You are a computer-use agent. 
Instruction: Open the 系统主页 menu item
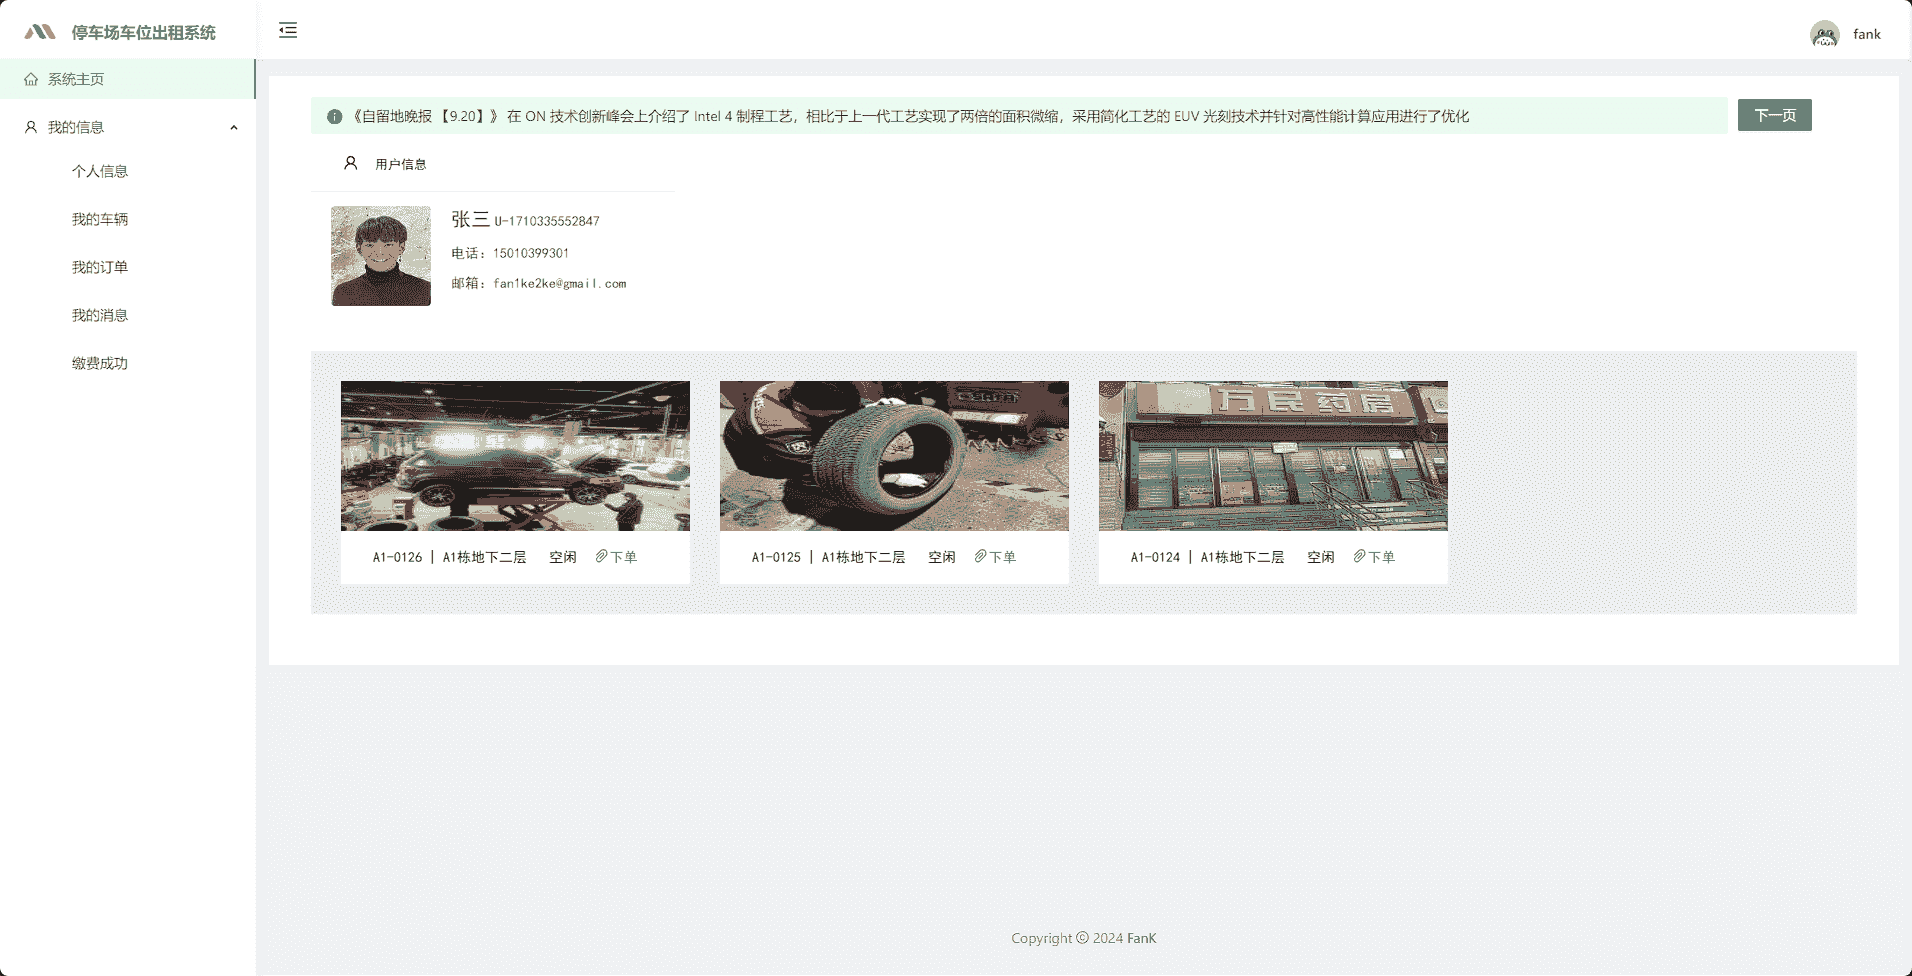(128, 79)
